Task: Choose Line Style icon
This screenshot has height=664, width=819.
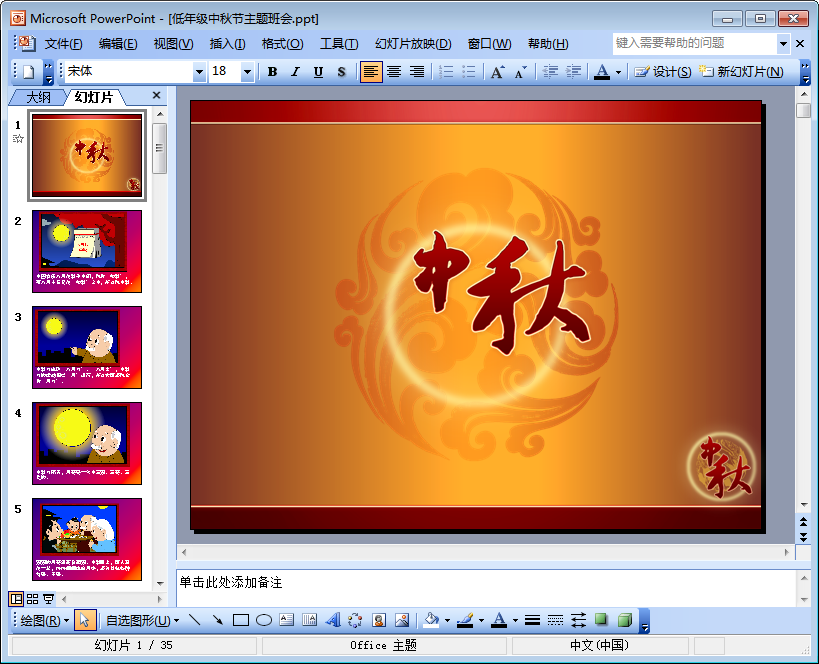Action: click(532, 620)
